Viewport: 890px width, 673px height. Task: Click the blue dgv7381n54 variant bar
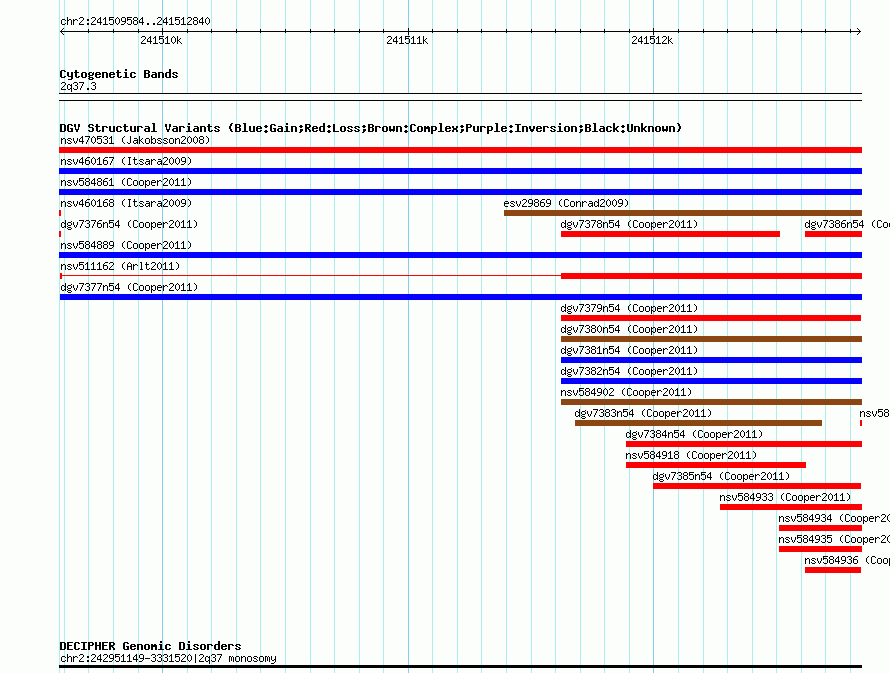tap(711, 360)
